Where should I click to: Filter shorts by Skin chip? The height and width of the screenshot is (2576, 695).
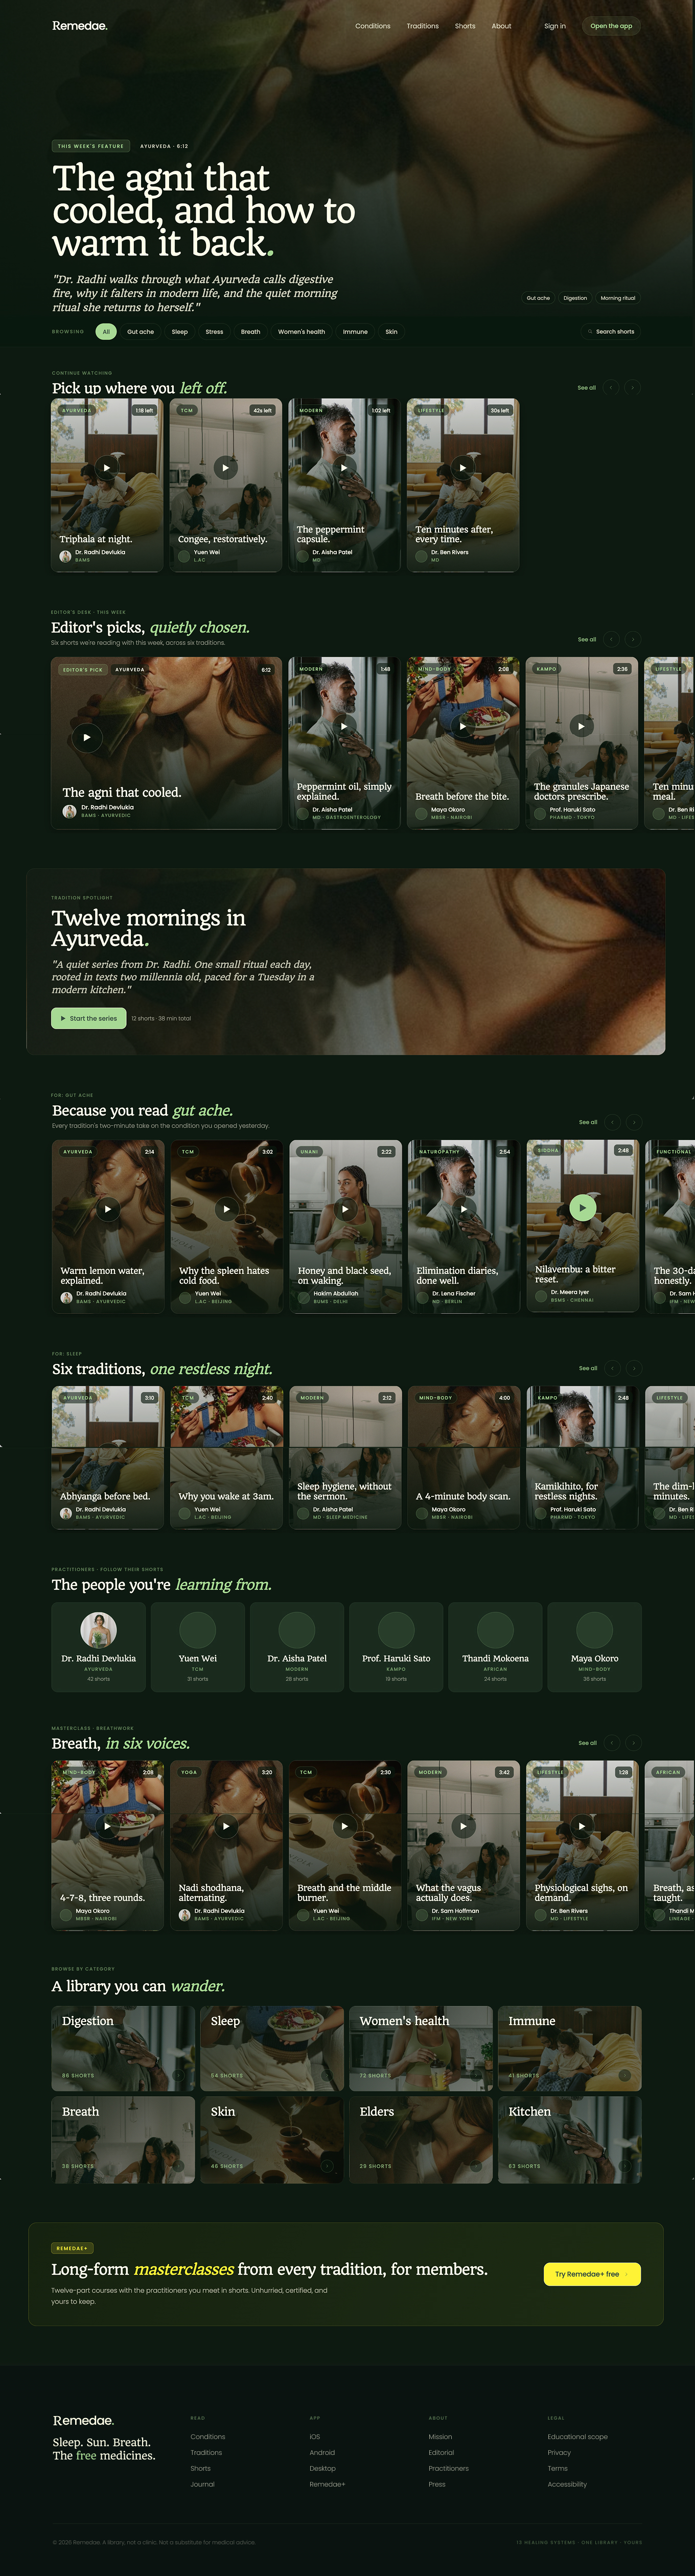[391, 331]
